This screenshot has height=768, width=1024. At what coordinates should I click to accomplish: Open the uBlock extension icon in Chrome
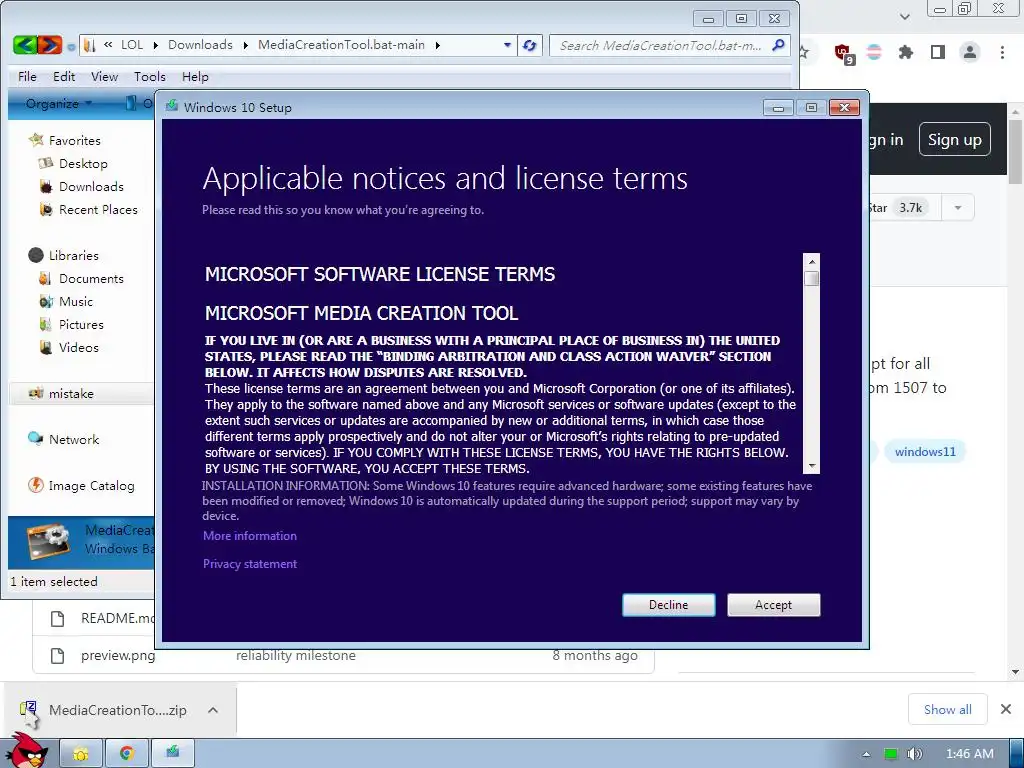843,53
